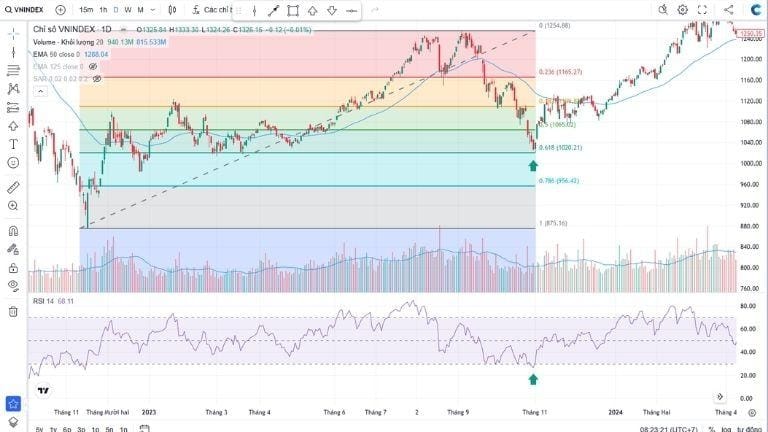Select rectangle tool in favorites toolbar
The width and height of the screenshot is (768, 432).
293,10
